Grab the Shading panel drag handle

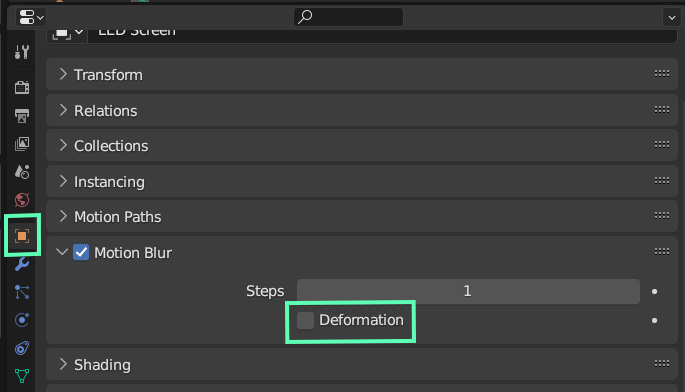point(661,363)
